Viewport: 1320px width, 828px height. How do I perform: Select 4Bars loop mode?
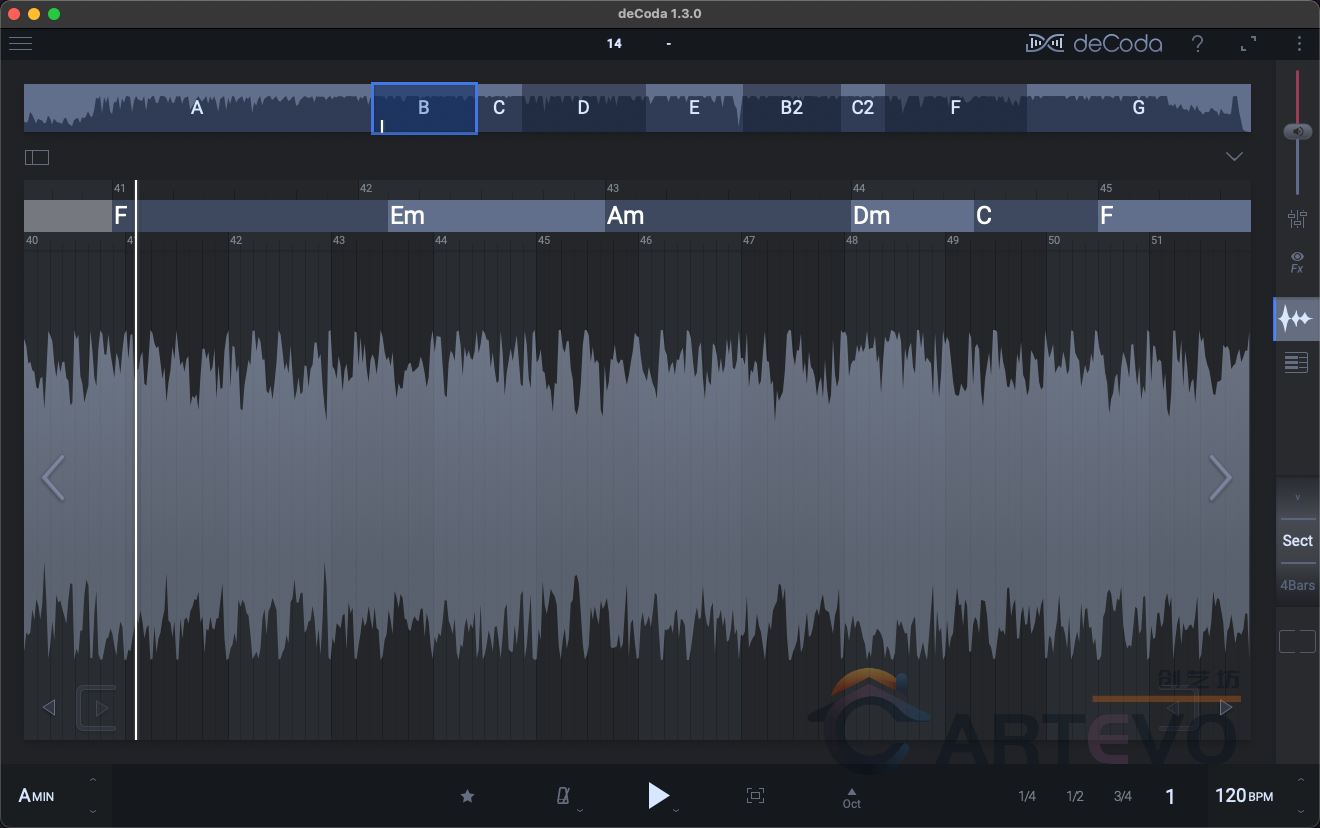[x=1297, y=585]
